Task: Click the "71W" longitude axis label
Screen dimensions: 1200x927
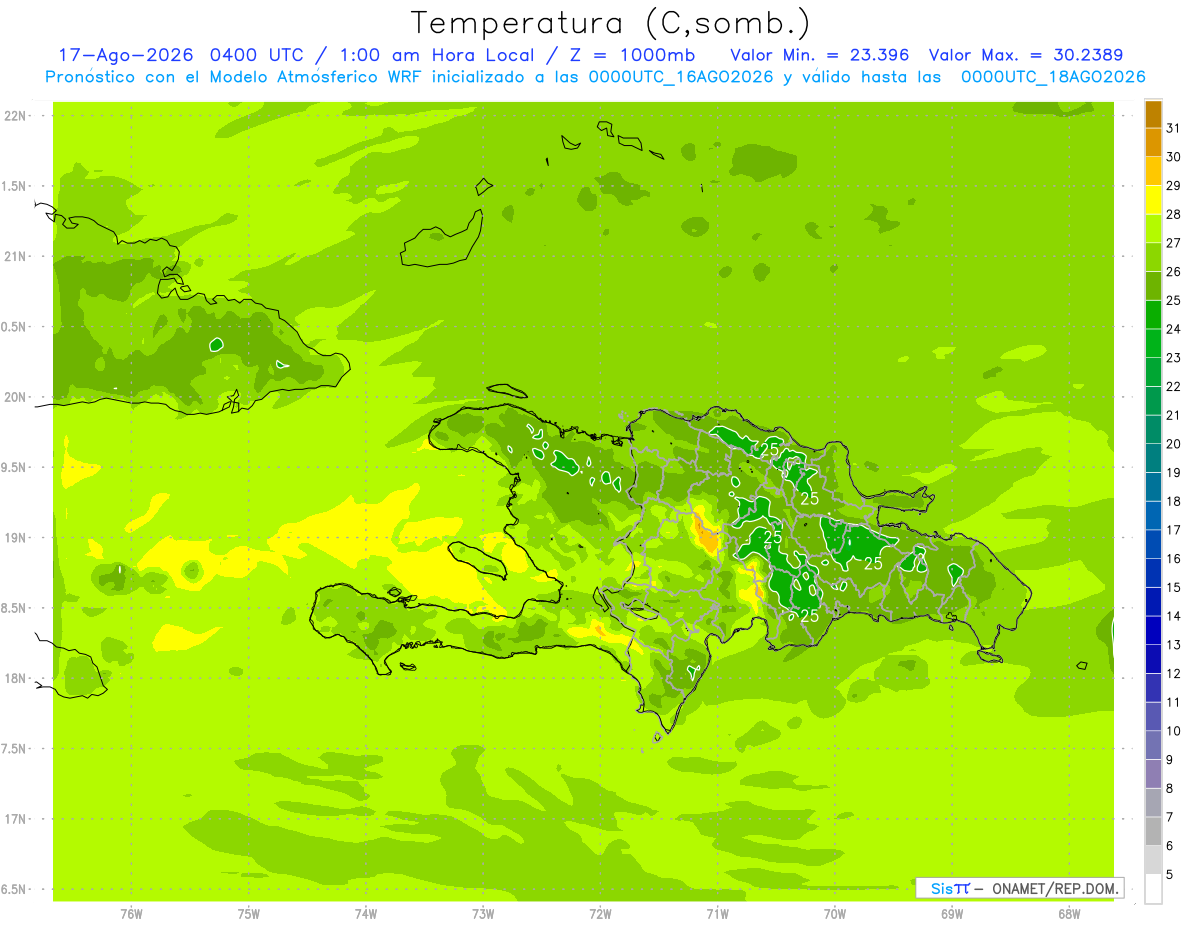Action: (x=717, y=914)
